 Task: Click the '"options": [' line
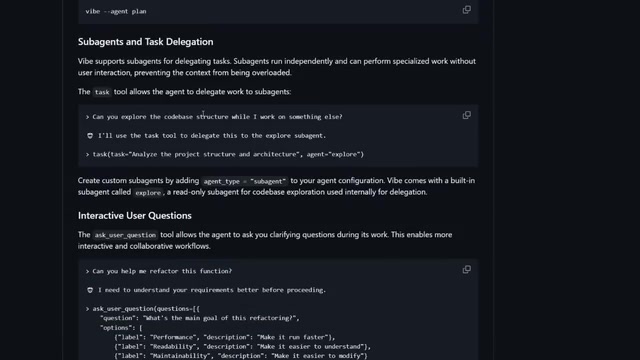(121, 327)
